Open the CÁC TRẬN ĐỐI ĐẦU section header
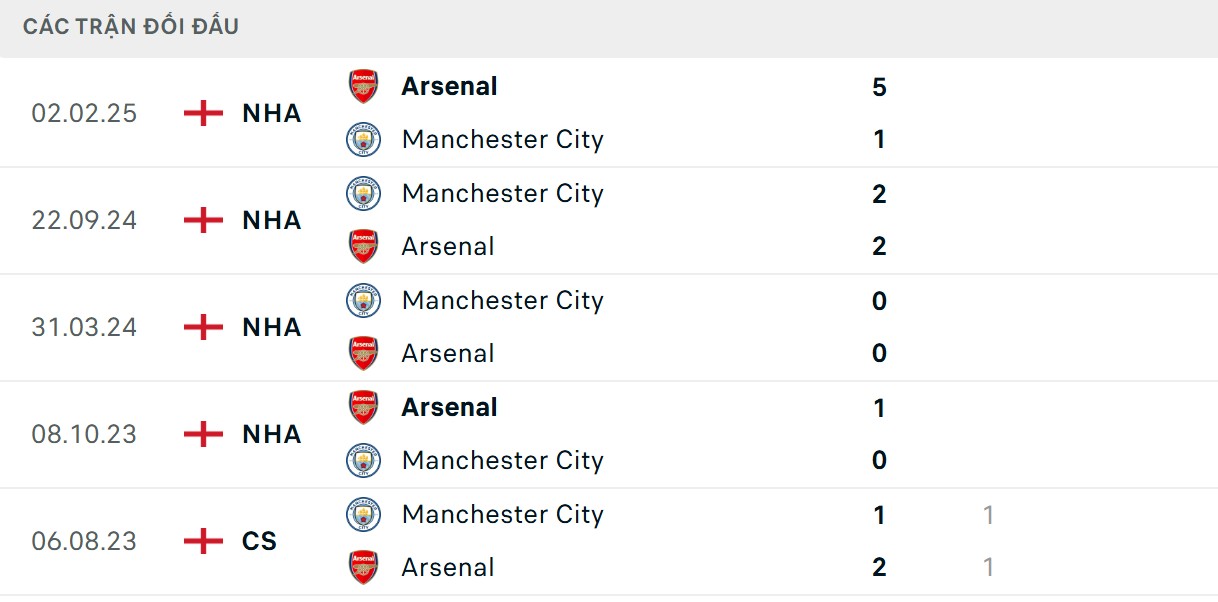 130,26
